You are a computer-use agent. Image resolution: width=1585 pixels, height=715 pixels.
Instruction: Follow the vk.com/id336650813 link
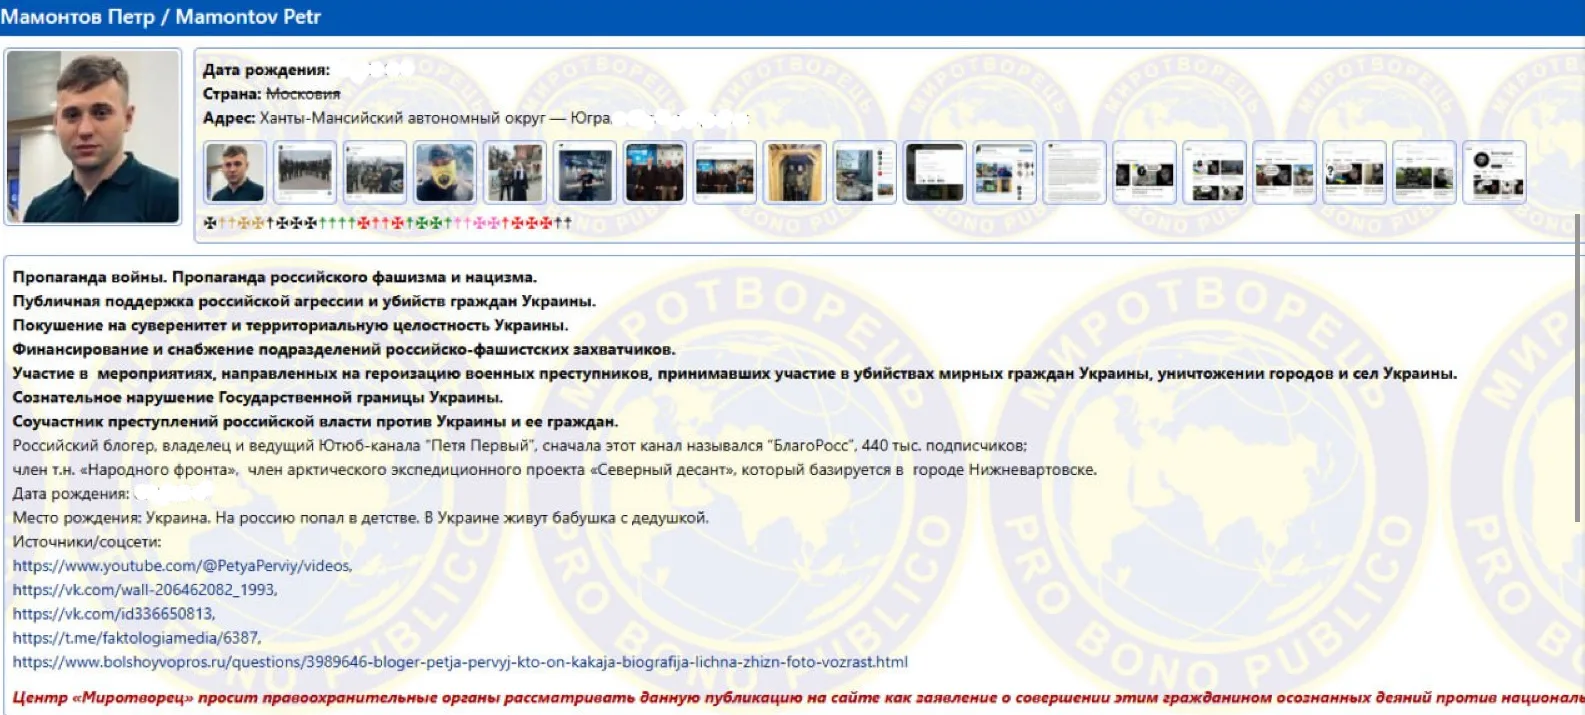pyautogui.click(x=113, y=614)
